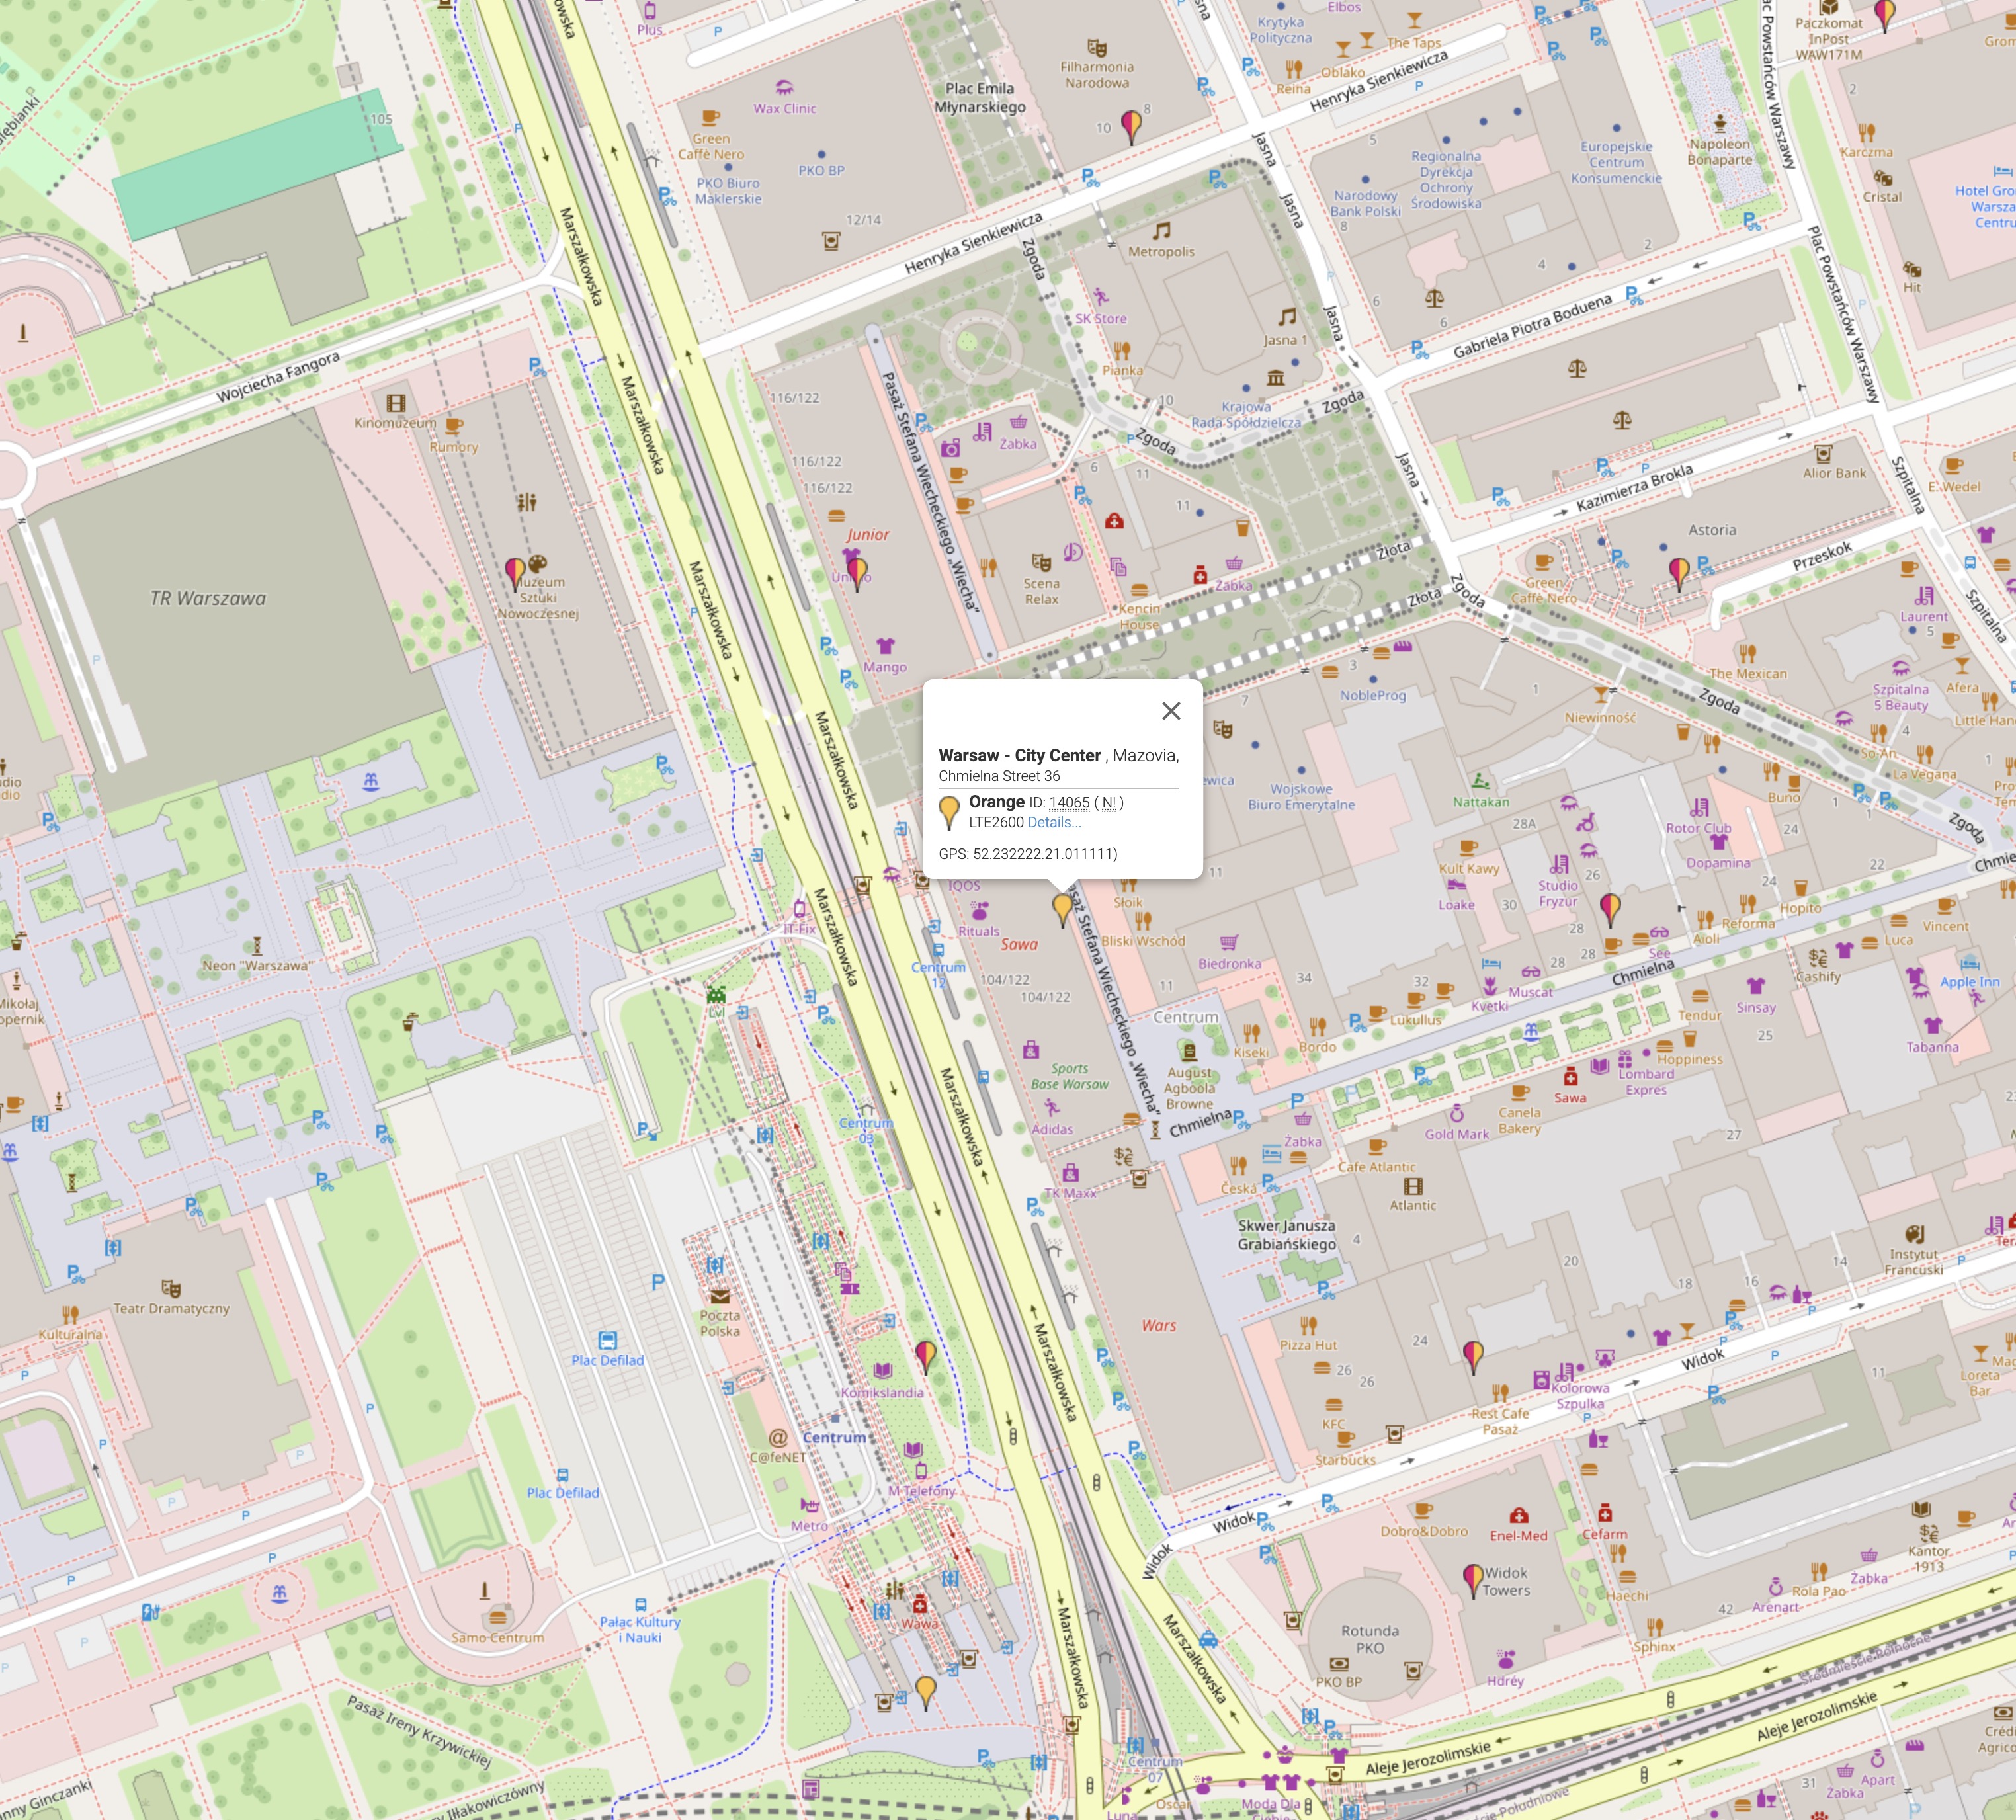Click the N! abbreviation in popup
Image resolution: width=2016 pixels, height=1820 pixels.
(x=1108, y=803)
